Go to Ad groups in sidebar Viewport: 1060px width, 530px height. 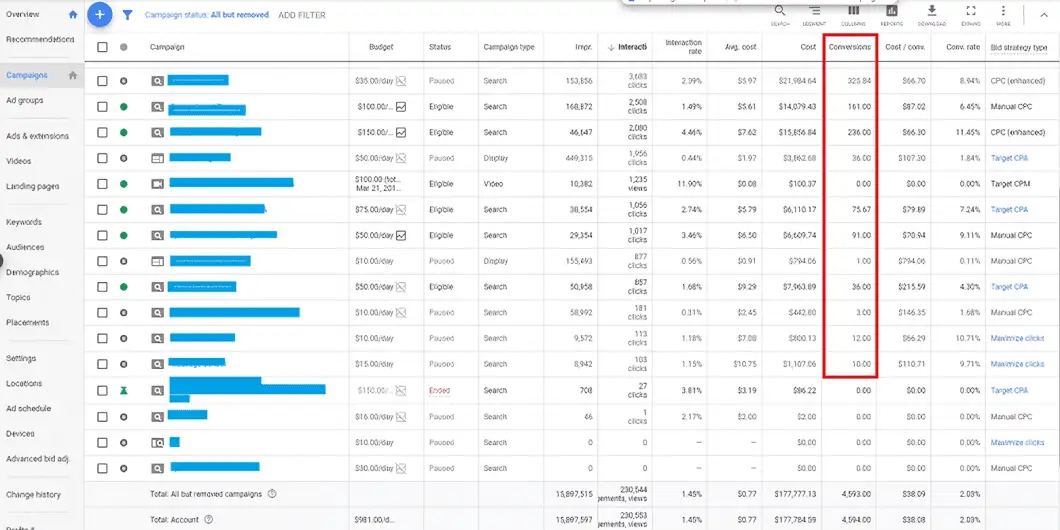pos(25,100)
